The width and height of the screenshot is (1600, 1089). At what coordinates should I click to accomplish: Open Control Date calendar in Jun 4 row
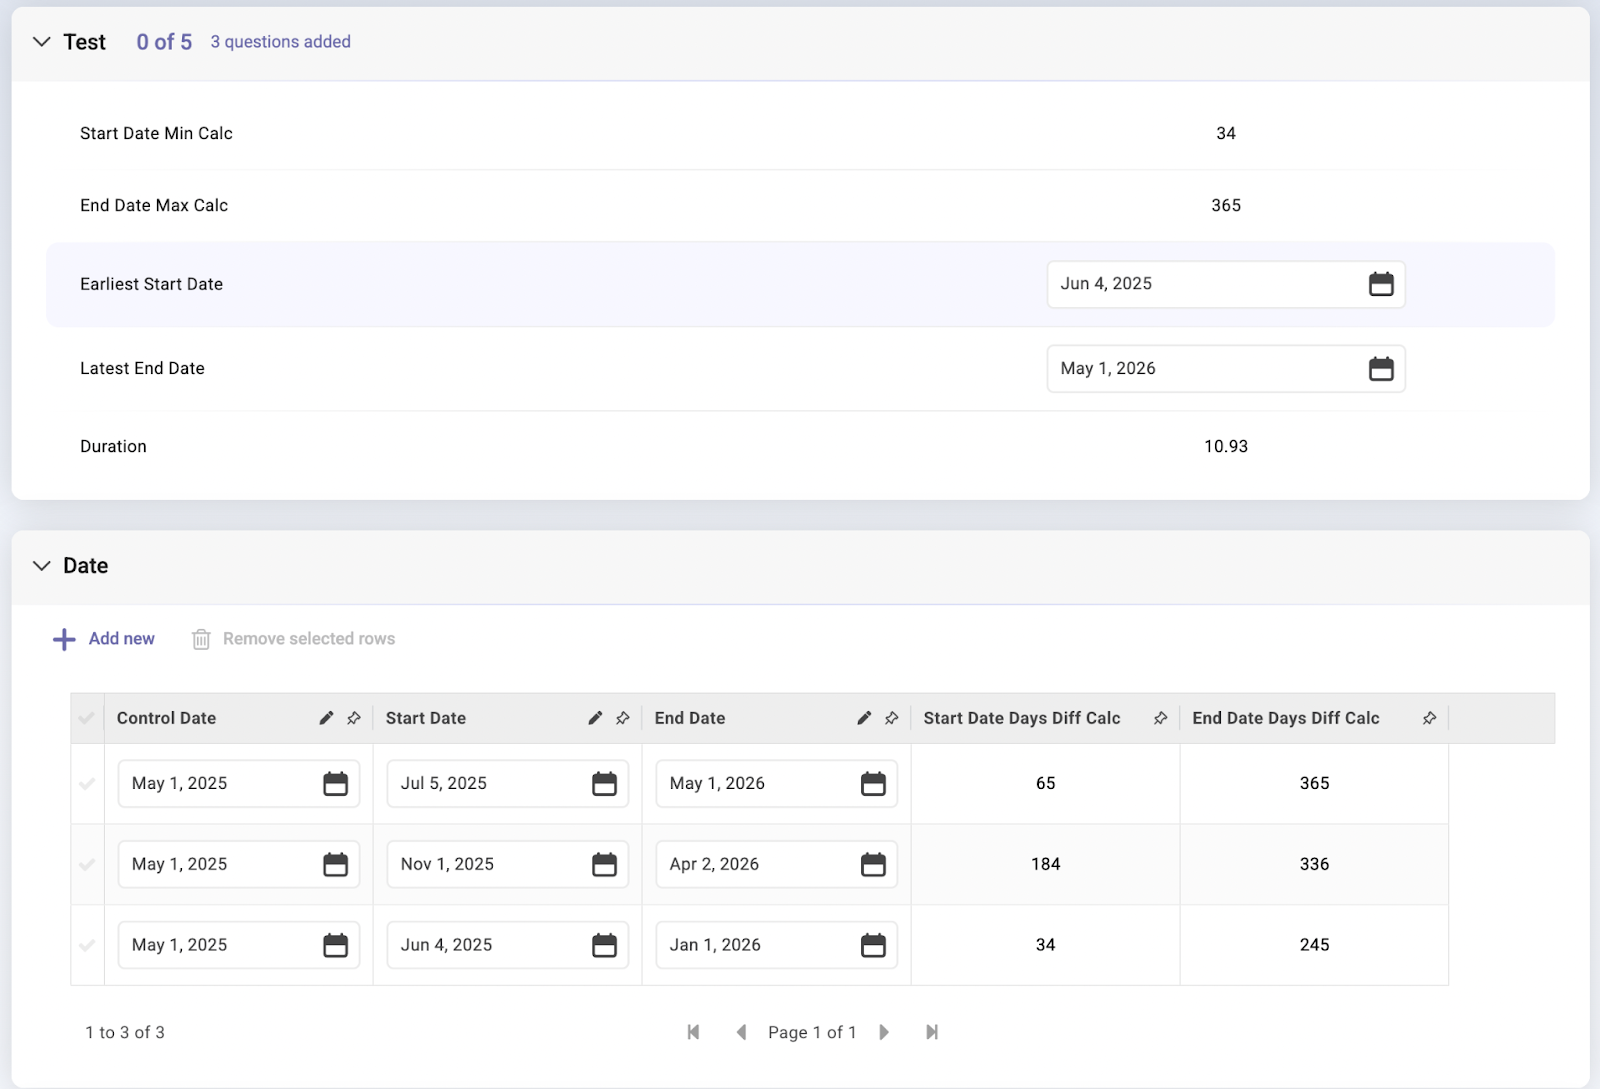point(335,945)
